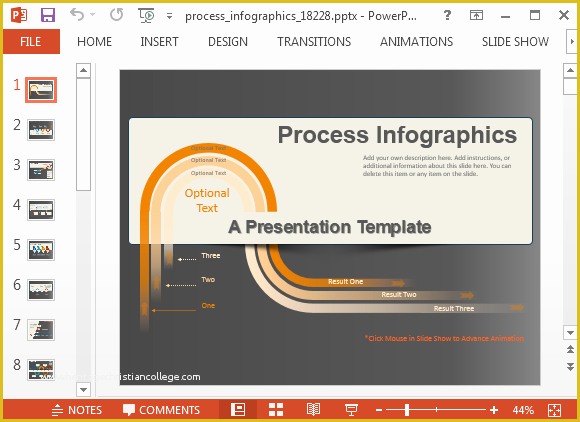The width and height of the screenshot is (580, 422).
Task: Click the large Optional Text label
Action: [207, 200]
